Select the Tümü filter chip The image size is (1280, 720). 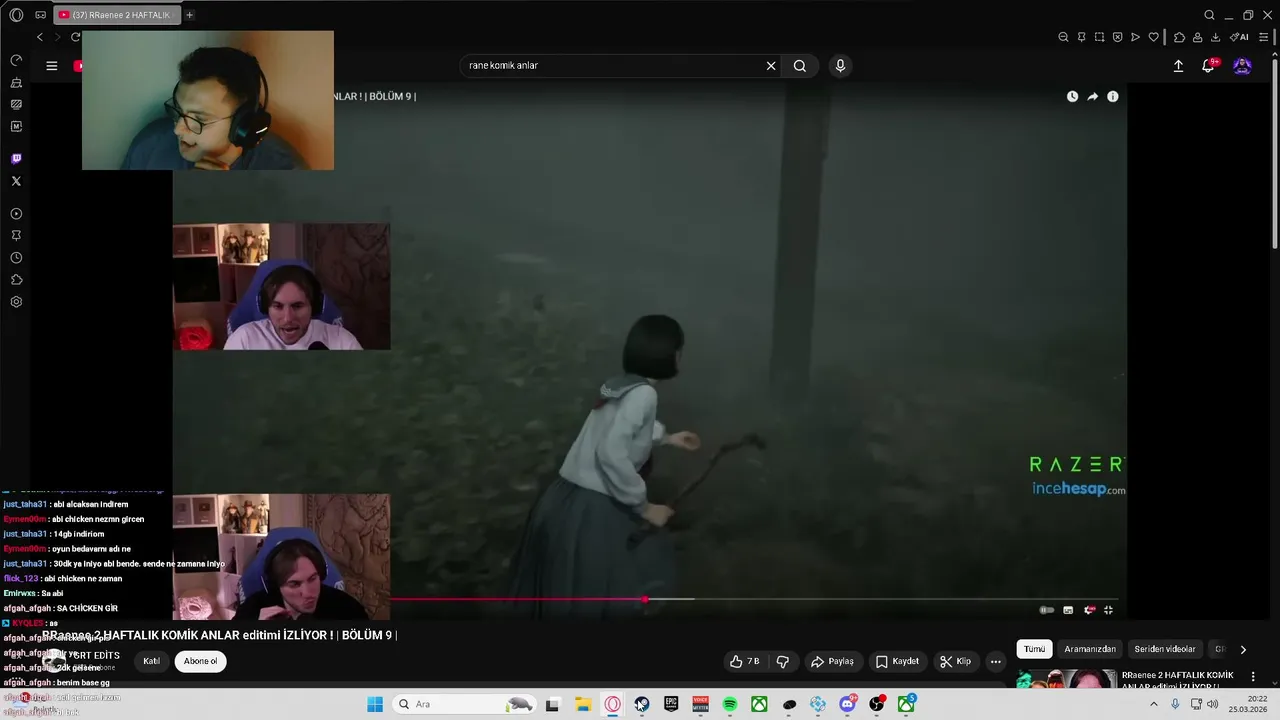click(x=1034, y=649)
